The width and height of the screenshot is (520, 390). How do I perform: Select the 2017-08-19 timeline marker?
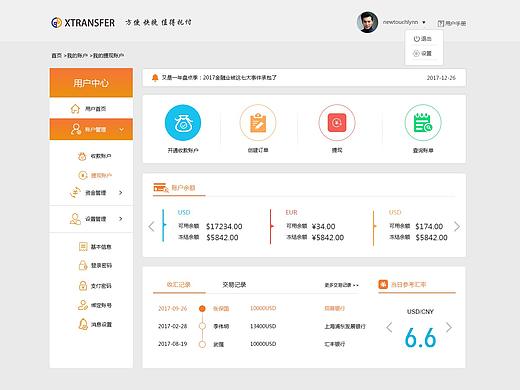pyautogui.click(x=202, y=344)
